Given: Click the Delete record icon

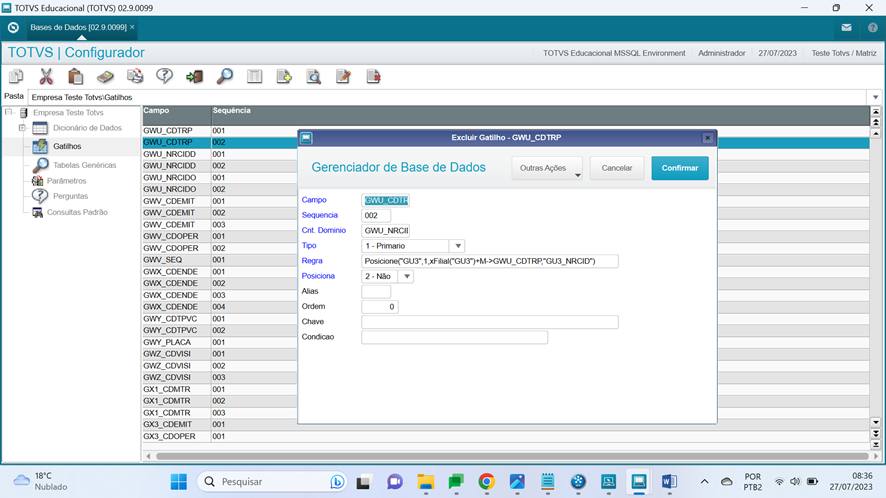Looking at the screenshot, I should pos(373,76).
